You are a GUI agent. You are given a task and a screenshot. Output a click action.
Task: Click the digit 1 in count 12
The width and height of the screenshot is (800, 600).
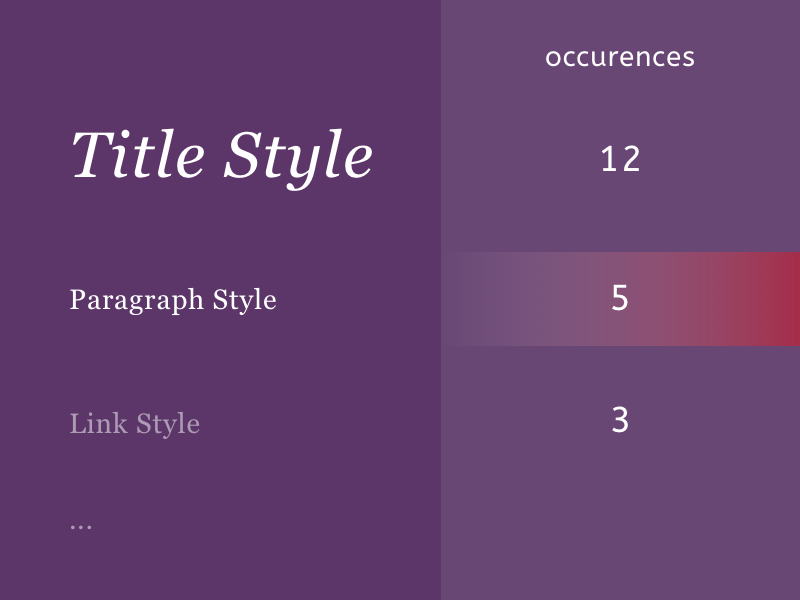pos(609,159)
